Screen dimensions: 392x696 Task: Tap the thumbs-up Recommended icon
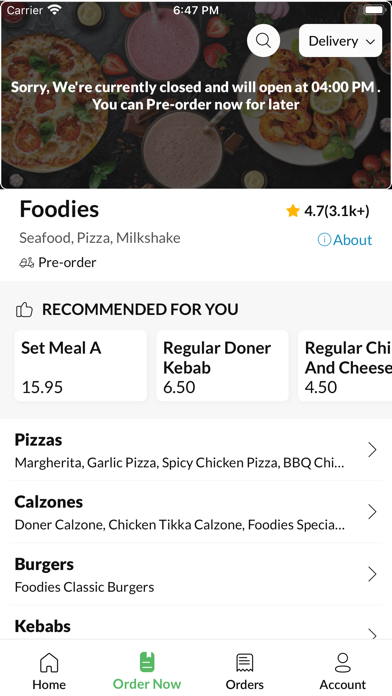tap(24, 309)
